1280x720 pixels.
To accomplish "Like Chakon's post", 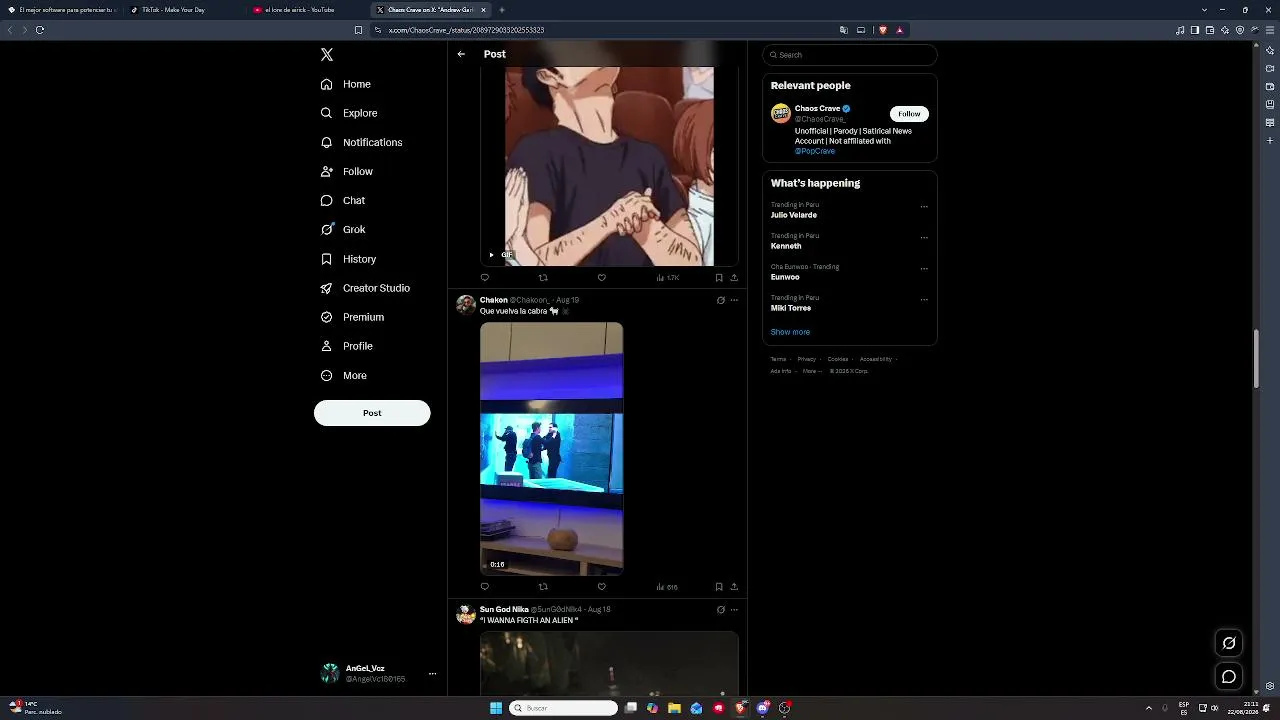I will (x=601, y=587).
